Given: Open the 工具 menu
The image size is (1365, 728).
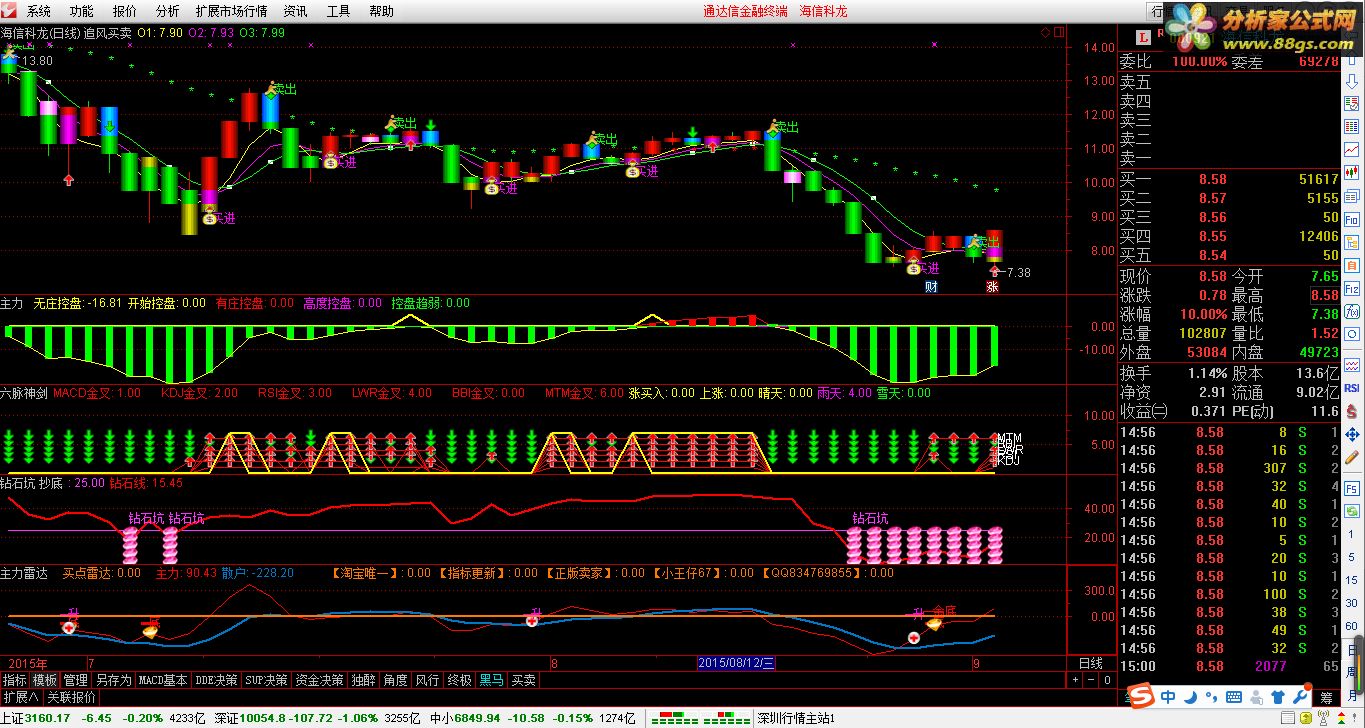Looking at the screenshot, I should click(338, 11).
